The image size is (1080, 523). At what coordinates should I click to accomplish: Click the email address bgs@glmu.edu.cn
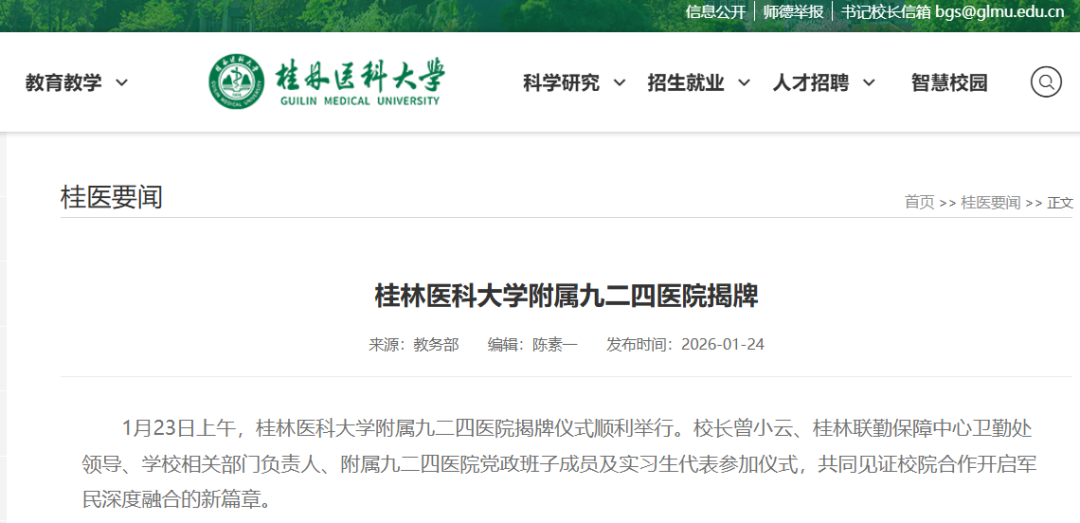coord(999,12)
